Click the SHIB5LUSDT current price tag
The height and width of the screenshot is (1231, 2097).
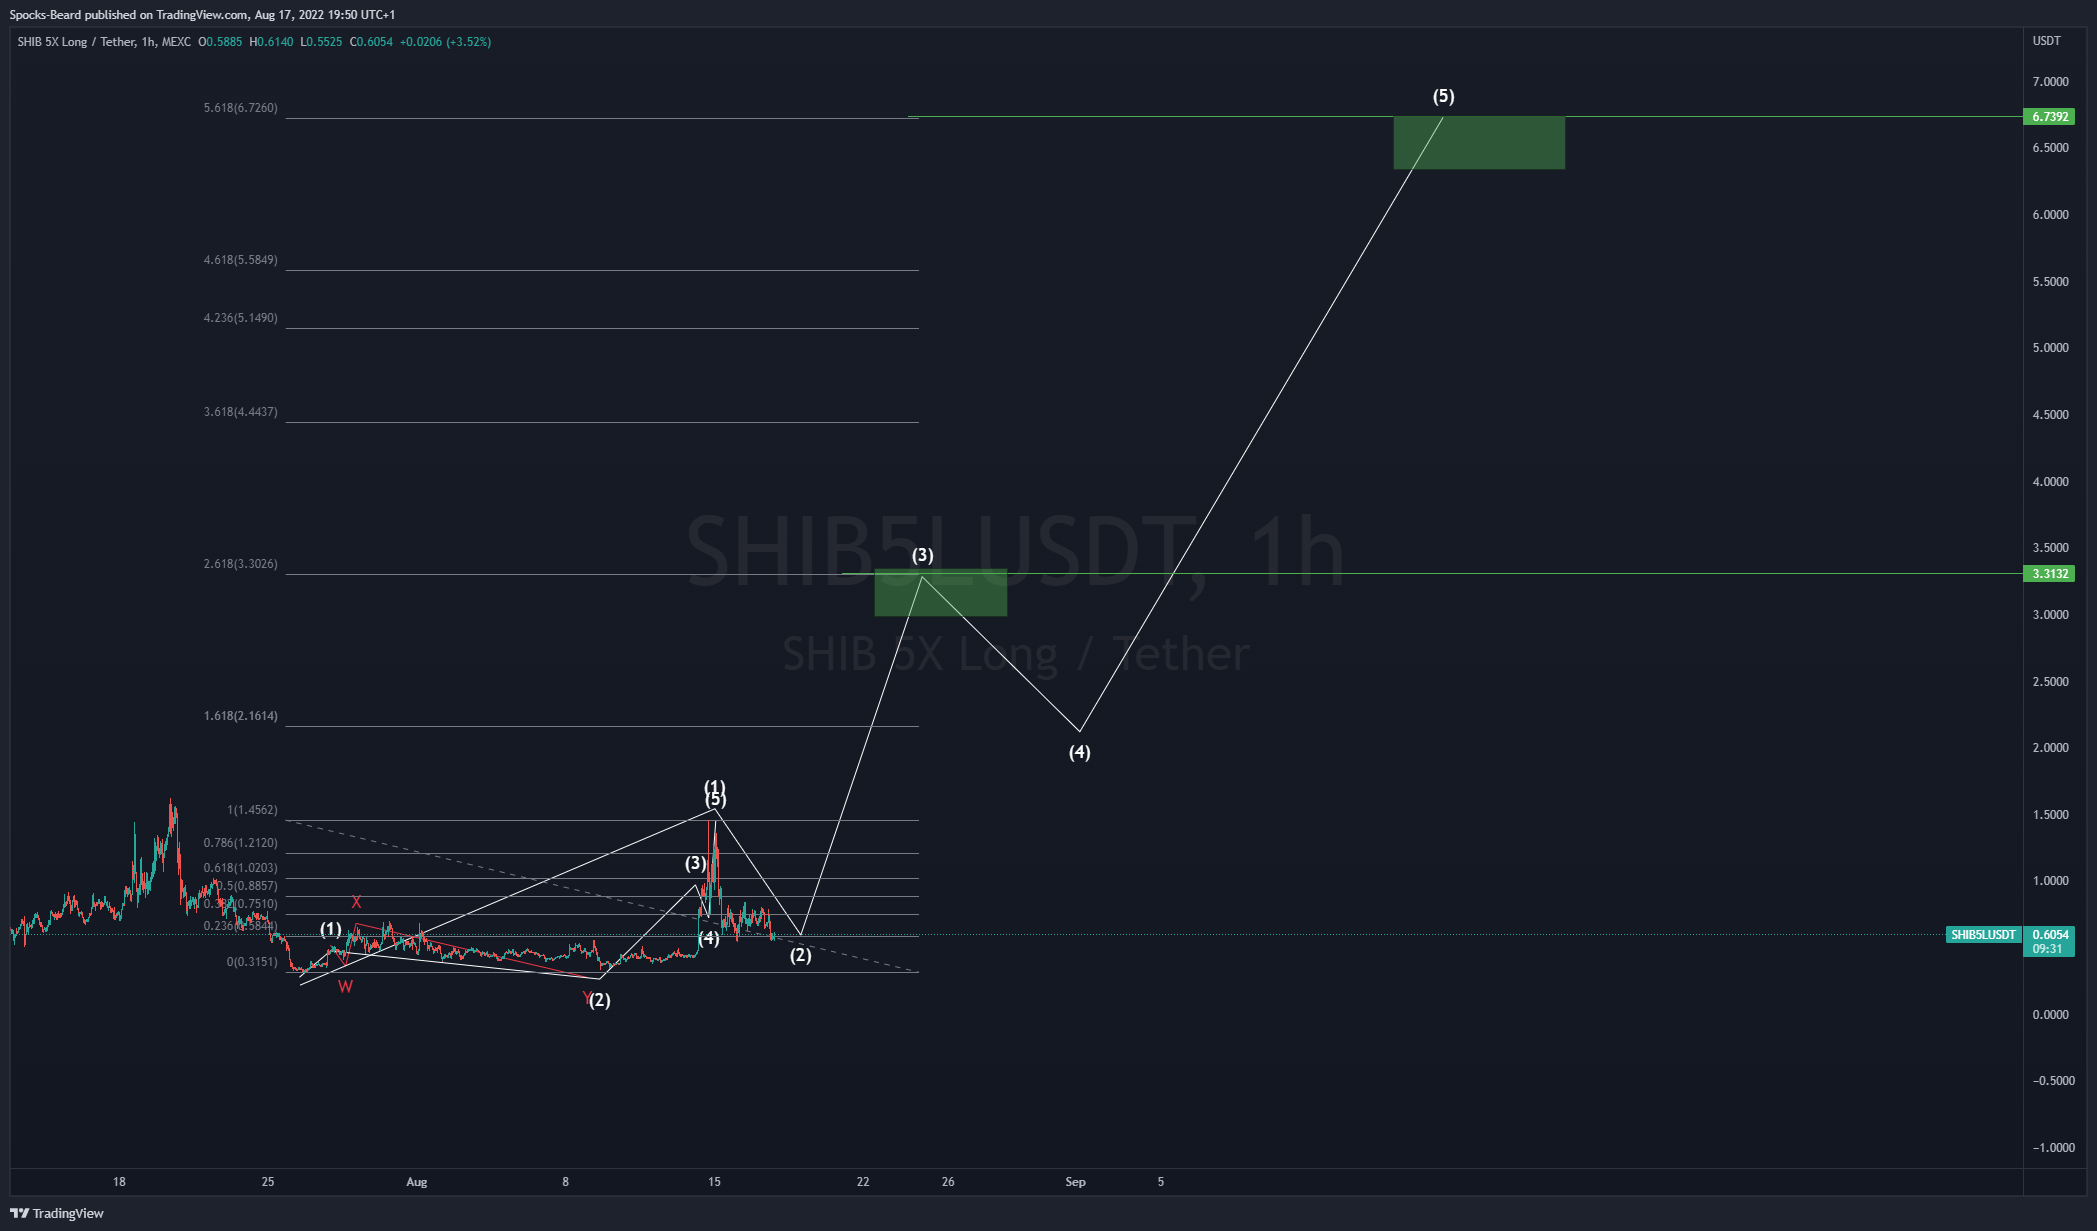tap(1983, 935)
